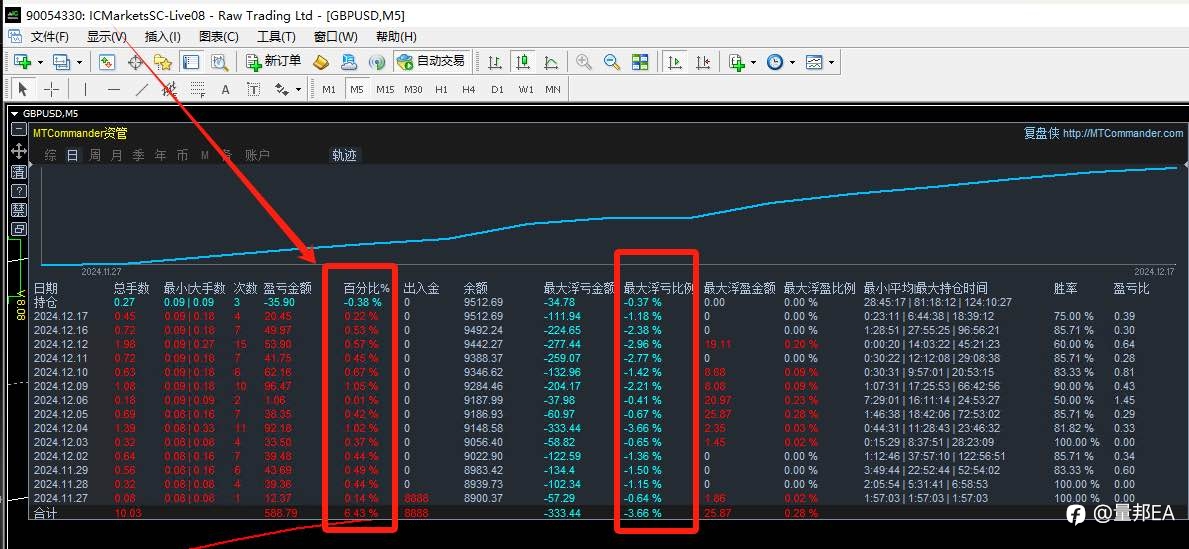1189x549 pixels.
Task: Click the MTCommander move-panel arrows icon
Action: pyautogui.click(x=19, y=152)
